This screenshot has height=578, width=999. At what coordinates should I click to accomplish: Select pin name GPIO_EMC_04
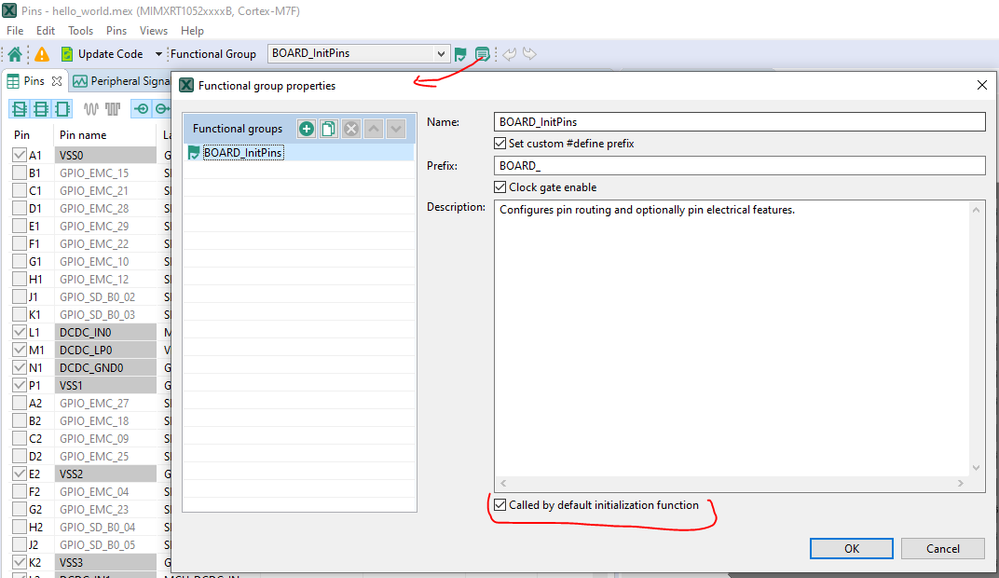tap(94, 492)
